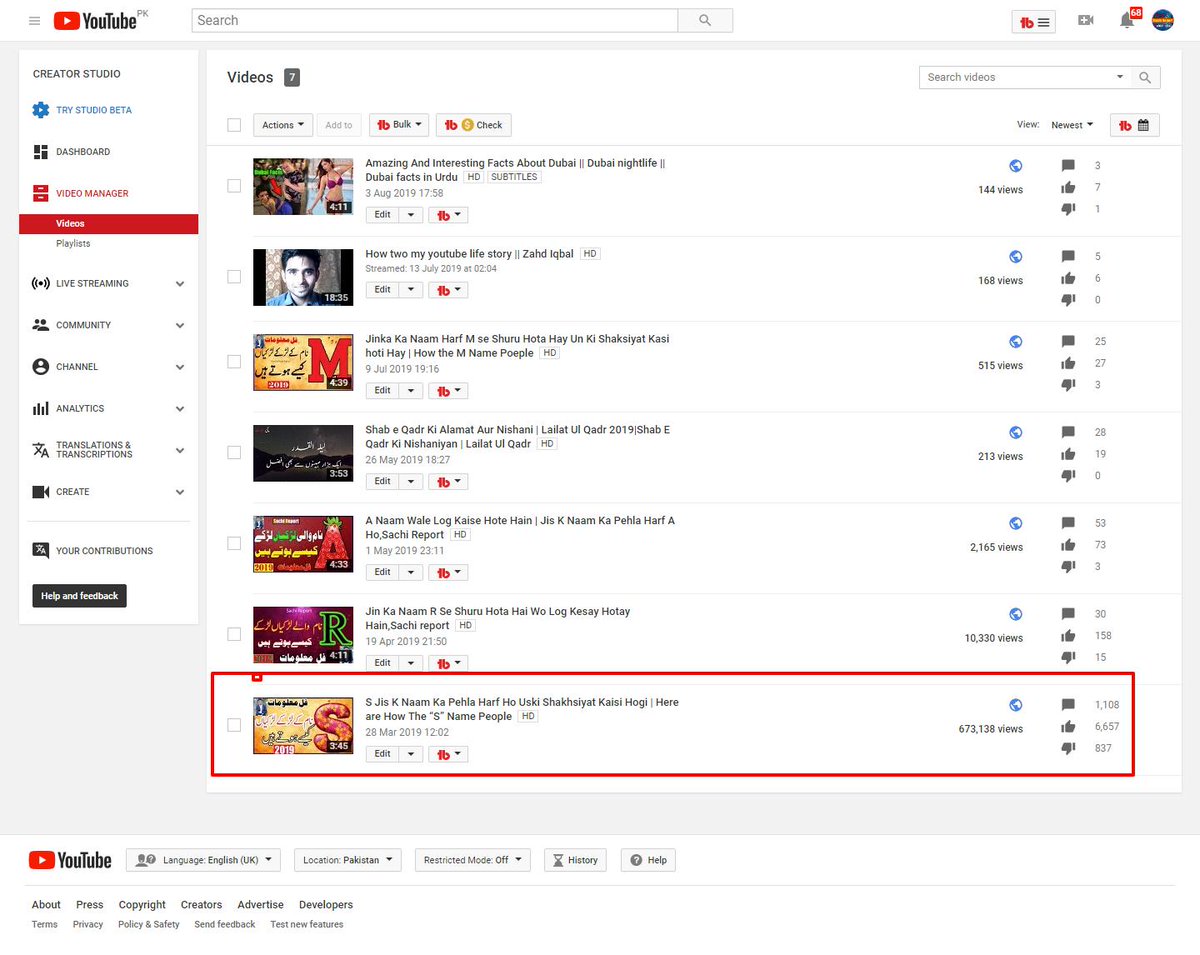Click likes thumb icon for M Name video
1200x955 pixels.
1068,363
